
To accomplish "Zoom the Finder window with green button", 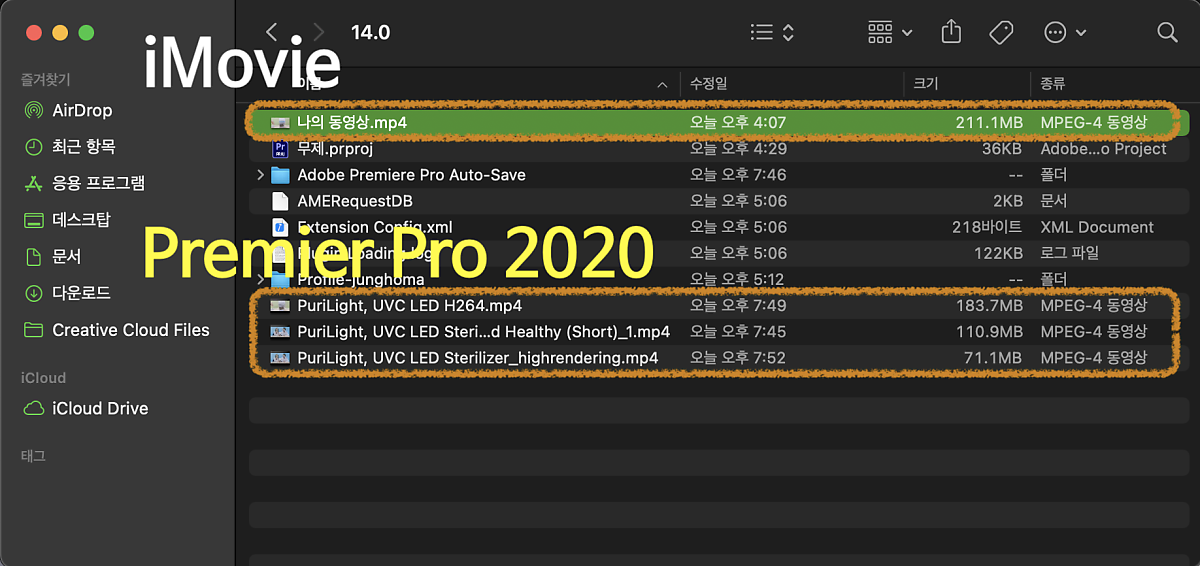I will pos(85,32).
